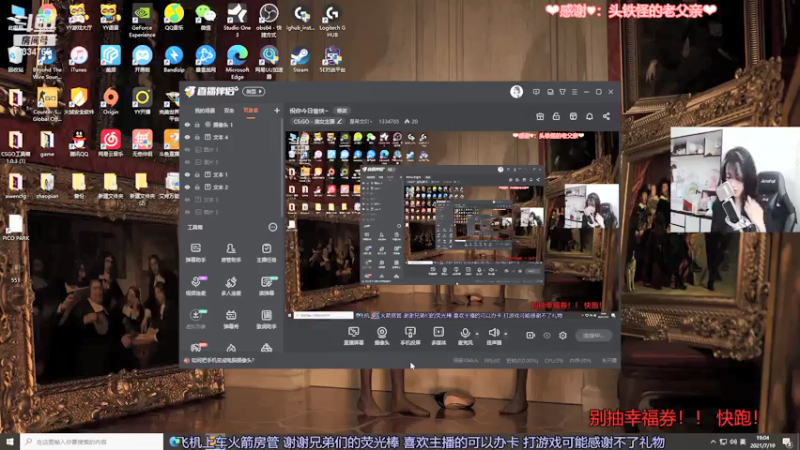
Task: Add a new scene with the plus button
Action: point(277,110)
